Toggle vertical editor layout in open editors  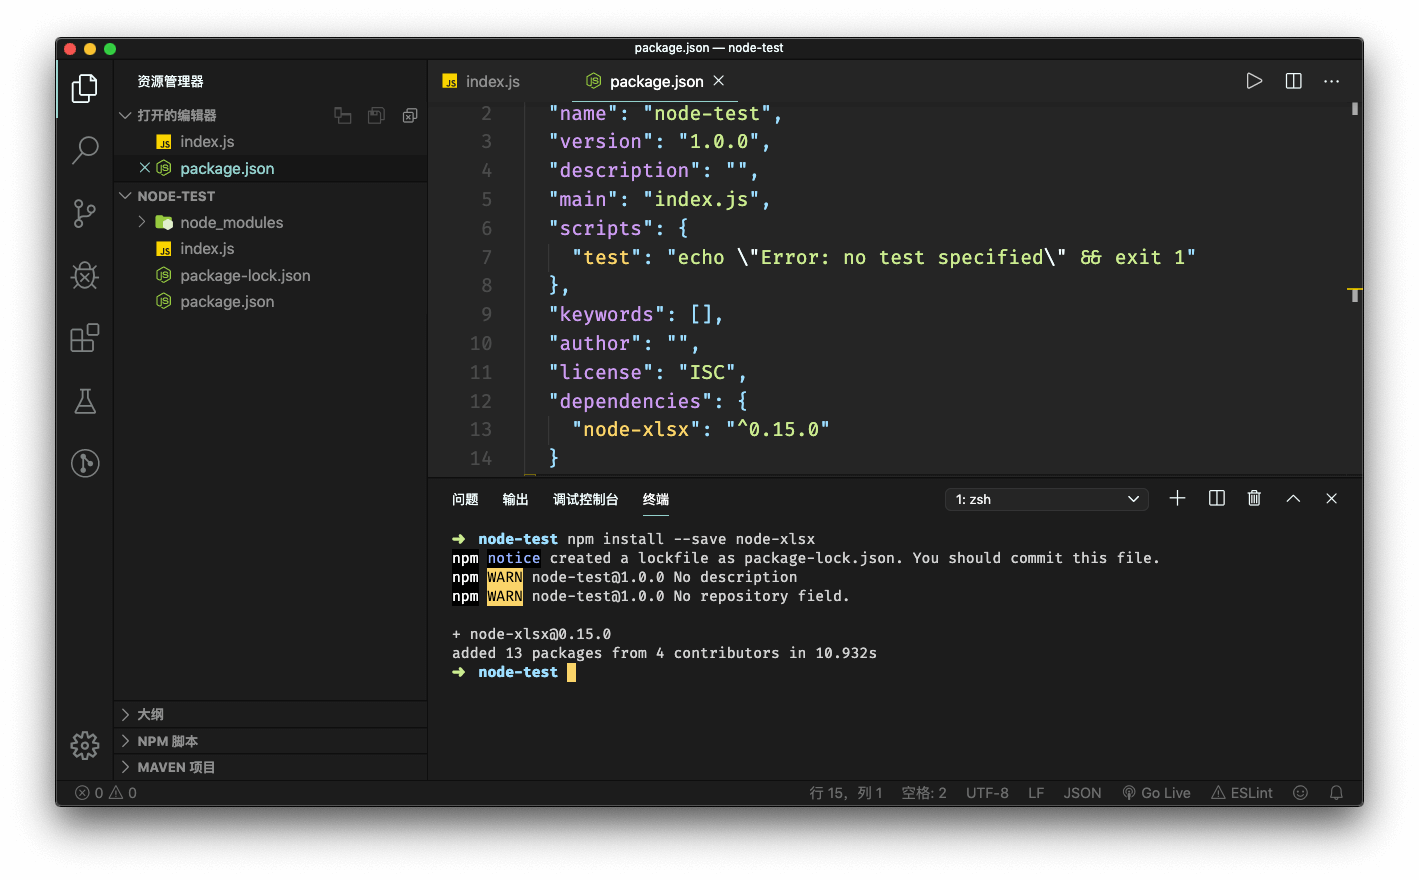(x=343, y=116)
